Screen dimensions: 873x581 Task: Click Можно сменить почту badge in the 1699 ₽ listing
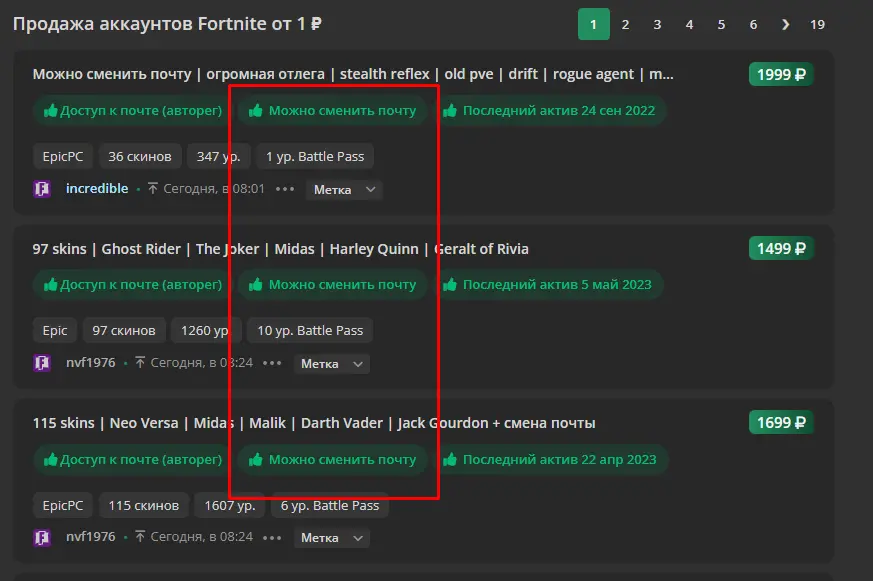click(x=332, y=460)
